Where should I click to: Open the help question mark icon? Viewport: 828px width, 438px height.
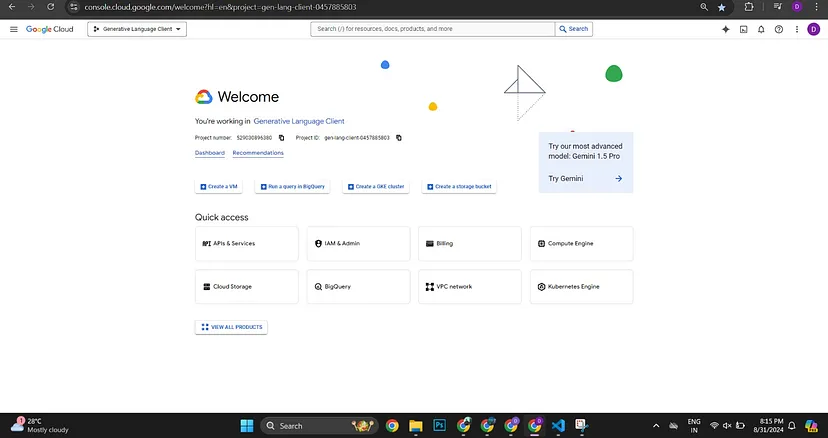click(x=779, y=30)
